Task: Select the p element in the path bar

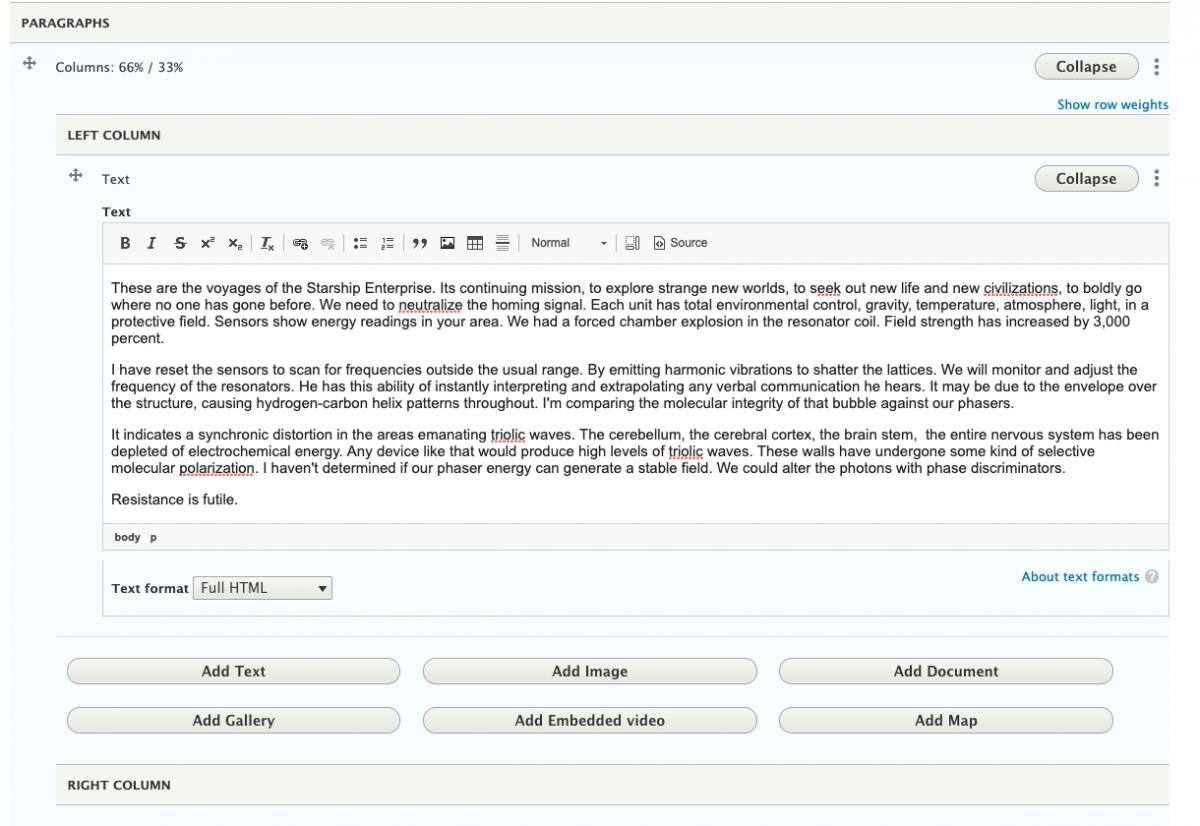Action: pyautogui.click(x=153, y=537)
